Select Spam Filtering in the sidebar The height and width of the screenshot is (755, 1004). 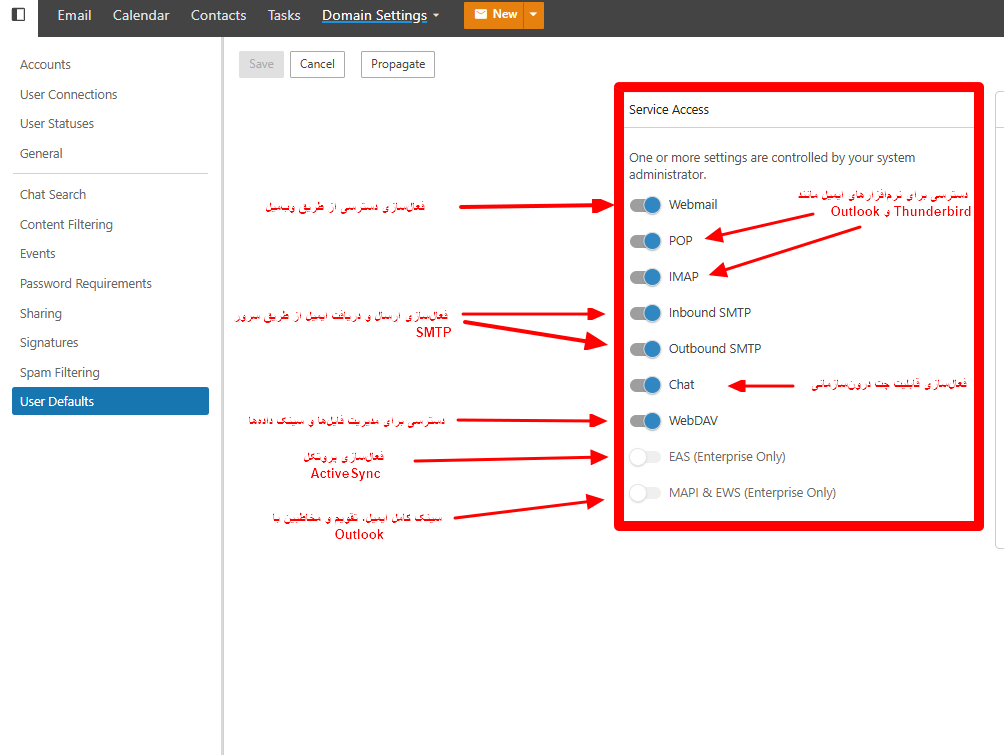pos(60,373)
